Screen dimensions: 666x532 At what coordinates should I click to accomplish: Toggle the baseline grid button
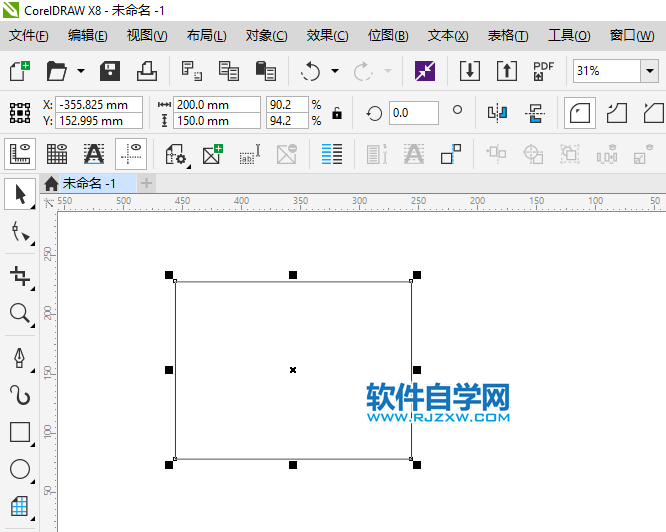tap(94, 154)
